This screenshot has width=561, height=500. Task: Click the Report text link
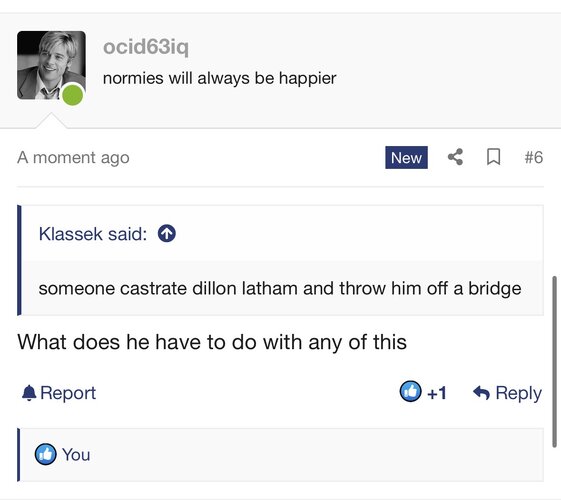68,393
